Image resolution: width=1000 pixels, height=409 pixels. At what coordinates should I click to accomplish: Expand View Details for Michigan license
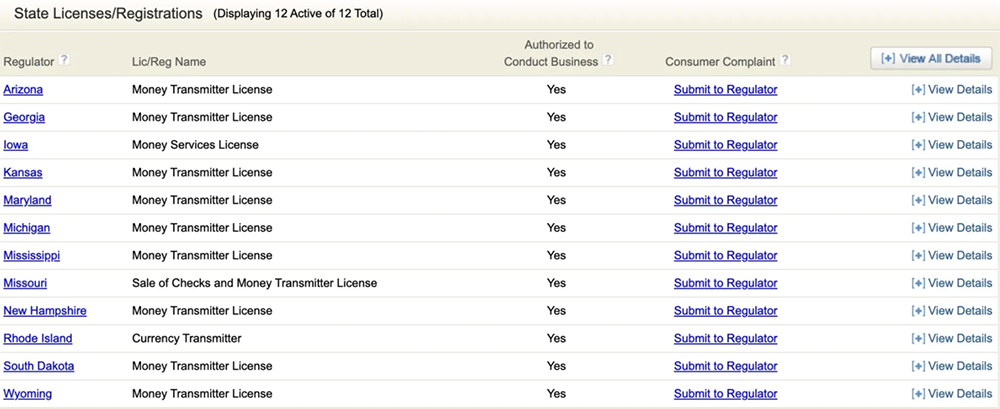(951, 228)
